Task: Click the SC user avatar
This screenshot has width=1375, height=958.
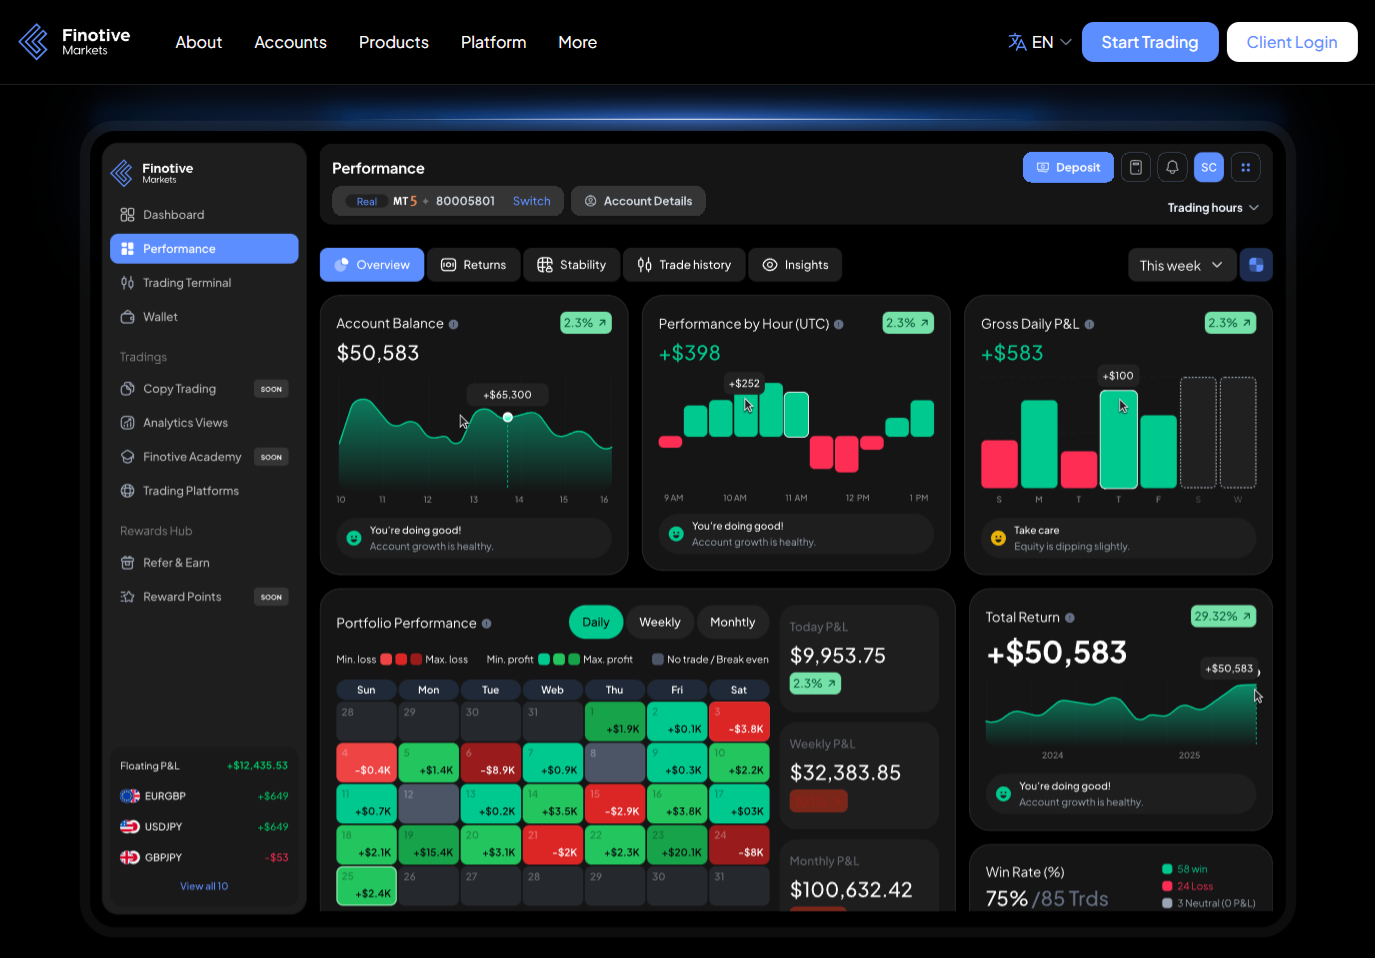Action: [x=1209, y=168]
